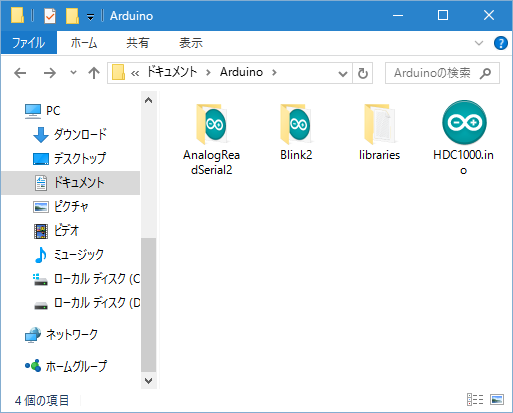Open the libraries folder

pos(379,132)
